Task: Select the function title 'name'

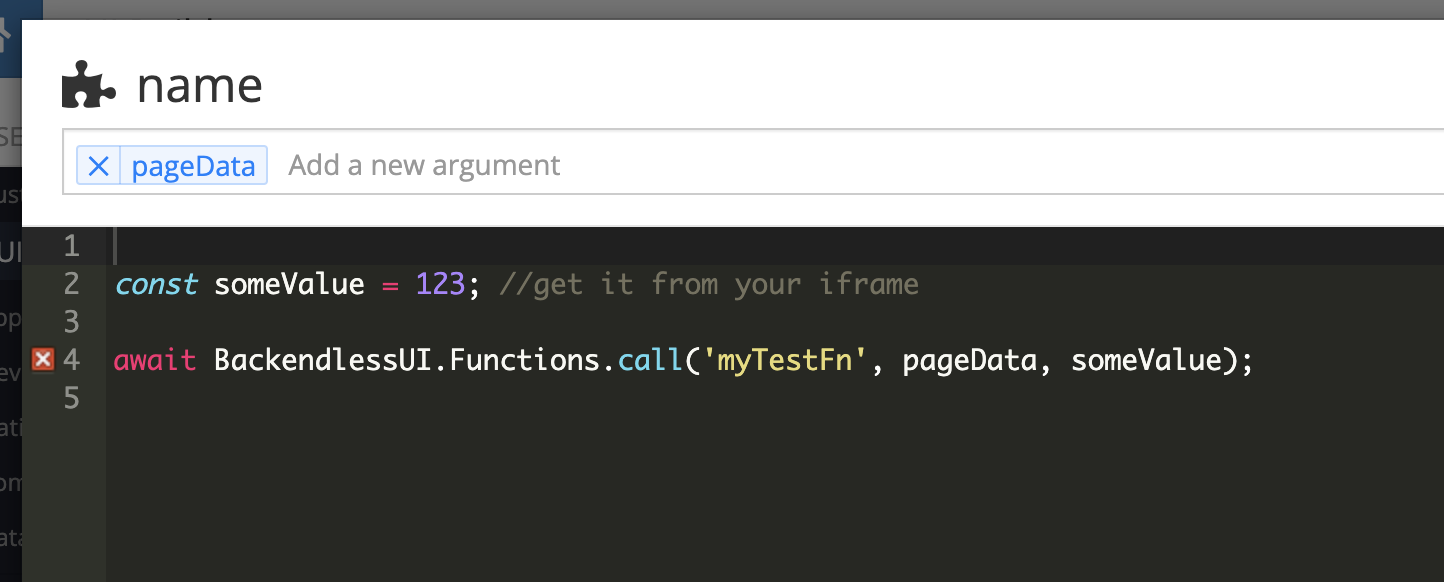Action: (x=200, y=86)
